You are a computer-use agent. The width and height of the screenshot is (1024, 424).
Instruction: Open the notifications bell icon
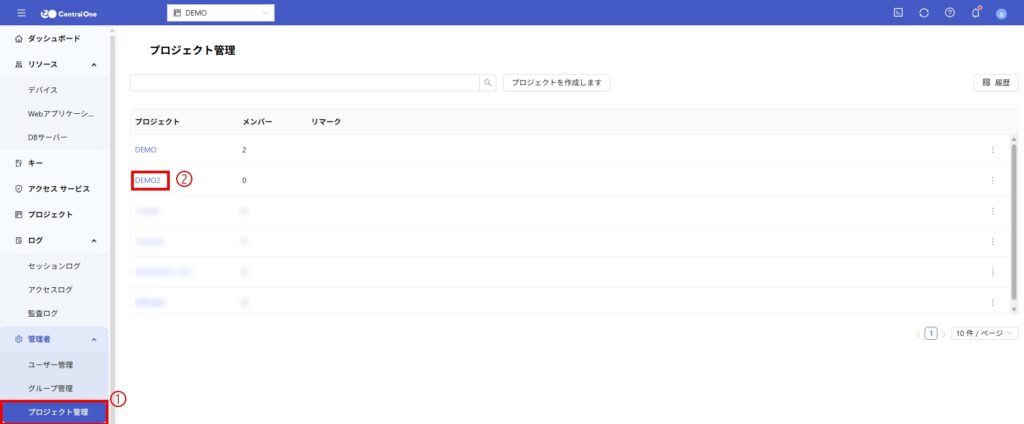(976, 13)
